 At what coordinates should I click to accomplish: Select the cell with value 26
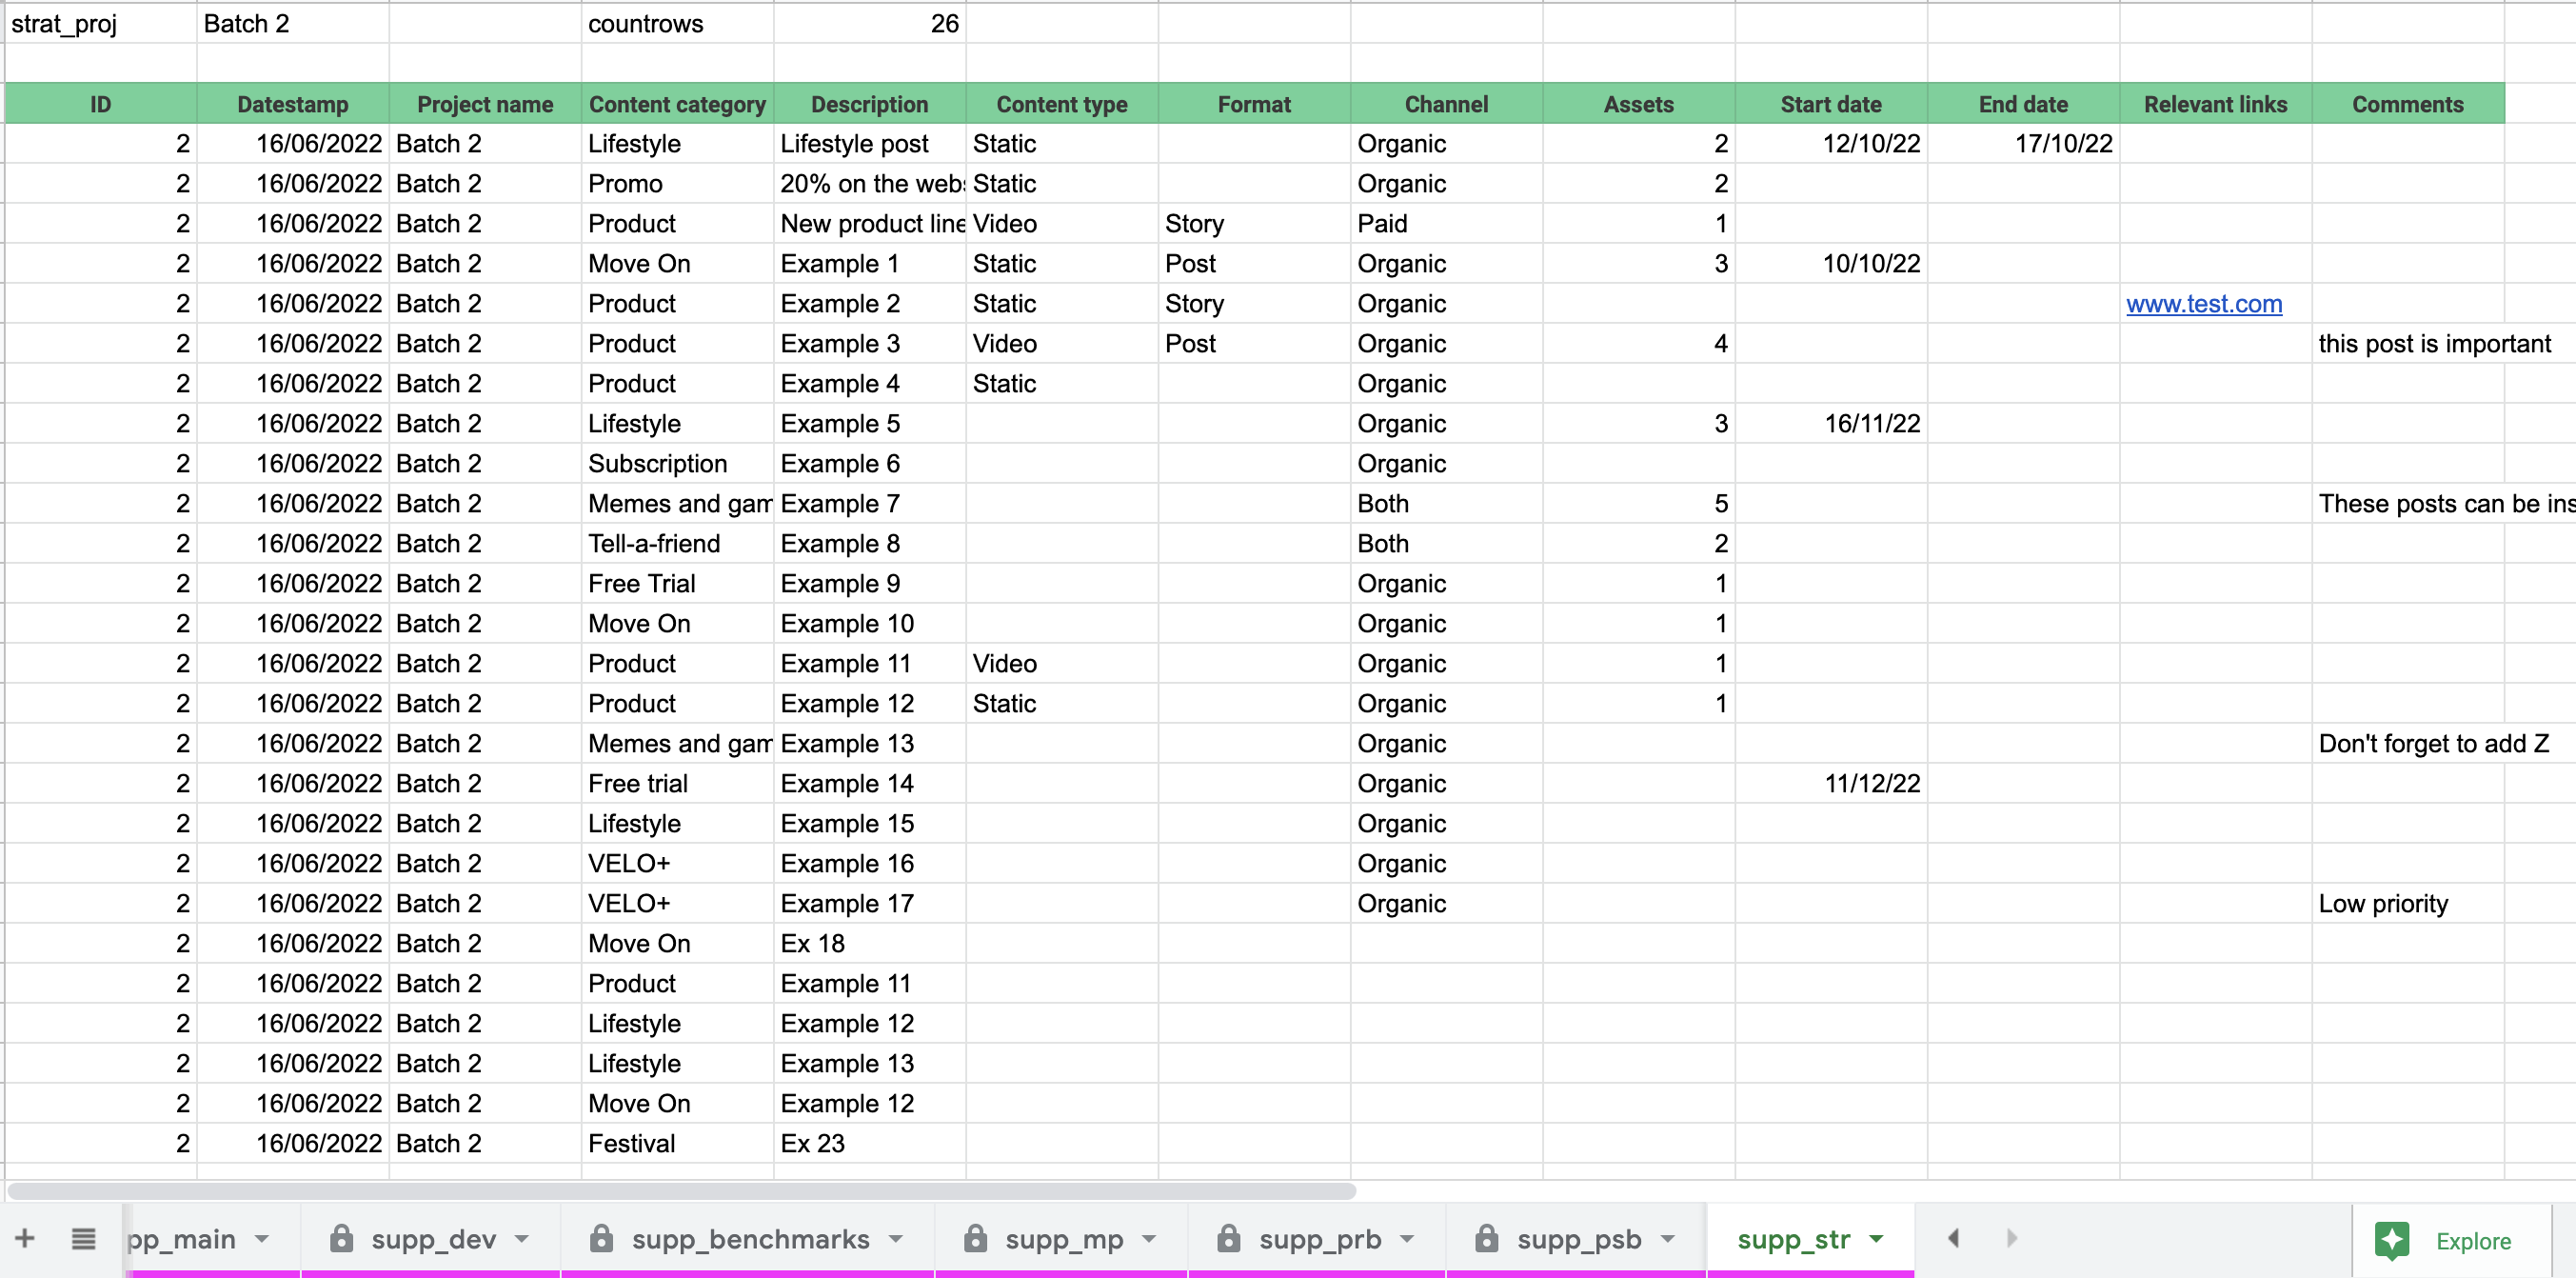(x=870, y=23)
